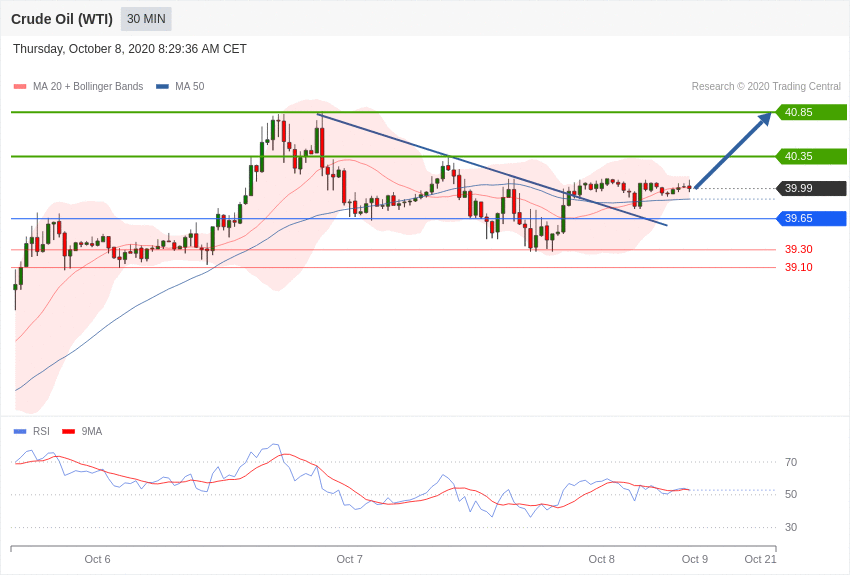Click the 40.85 green price tag

pos(811,112)
